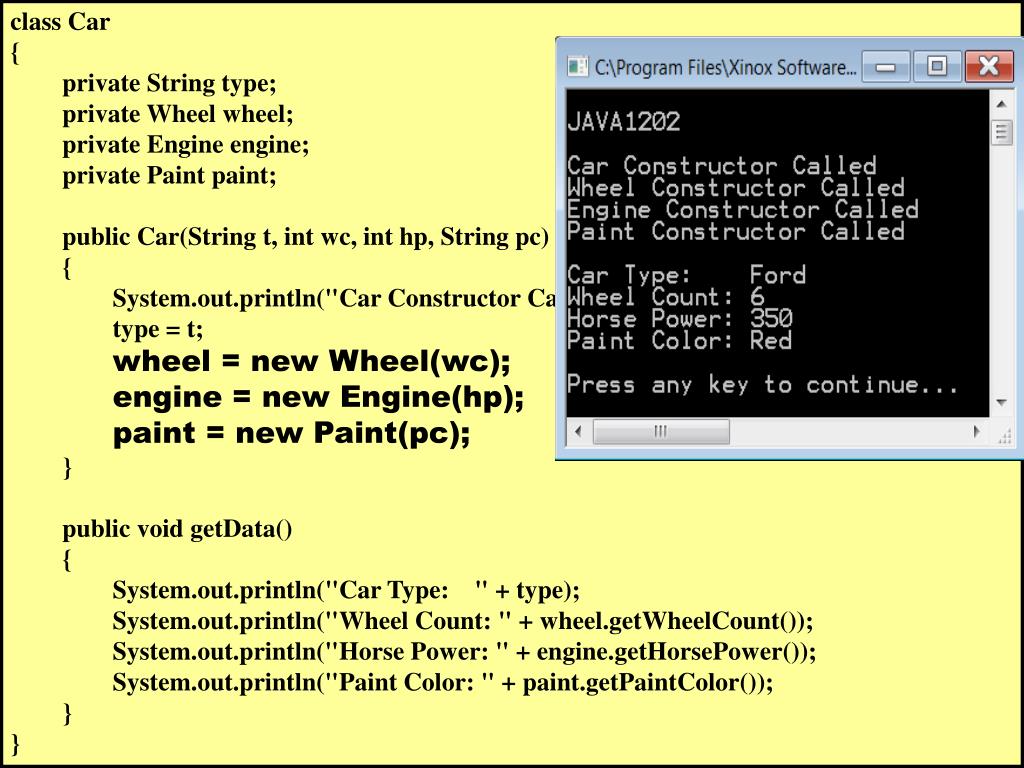1024x768 pixels.
Task: Click the 'paint = new Paint(pc);' line
Action: (291, 433)
